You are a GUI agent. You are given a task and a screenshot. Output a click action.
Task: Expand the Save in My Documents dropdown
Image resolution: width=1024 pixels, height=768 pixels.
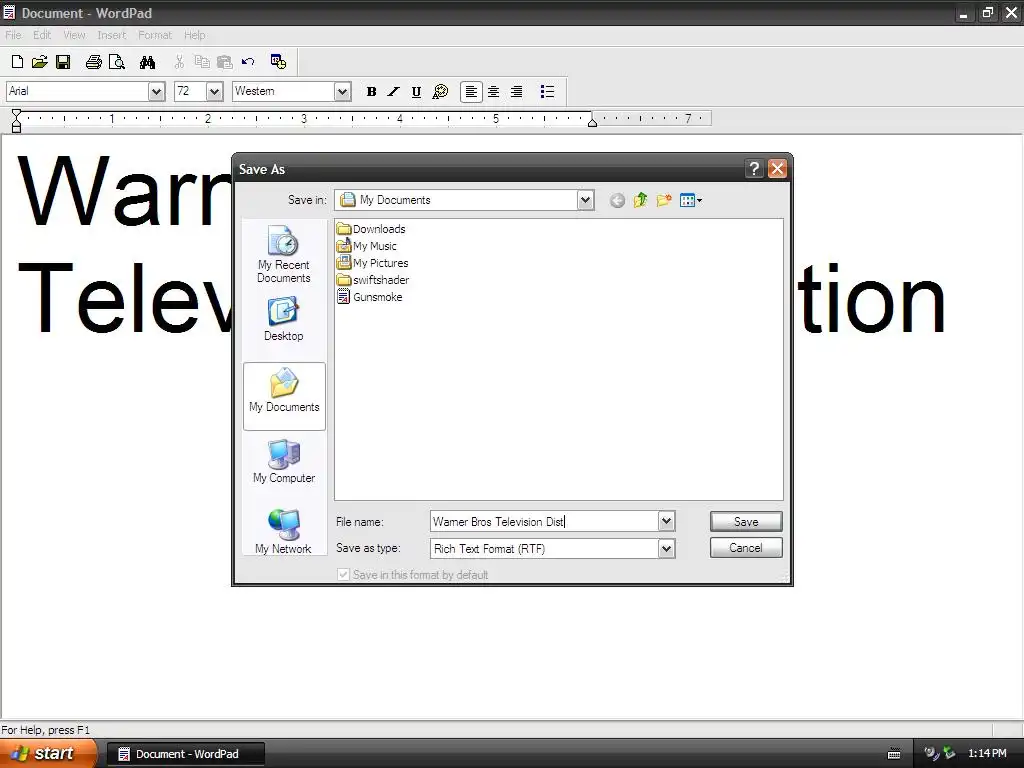point(585,200)
